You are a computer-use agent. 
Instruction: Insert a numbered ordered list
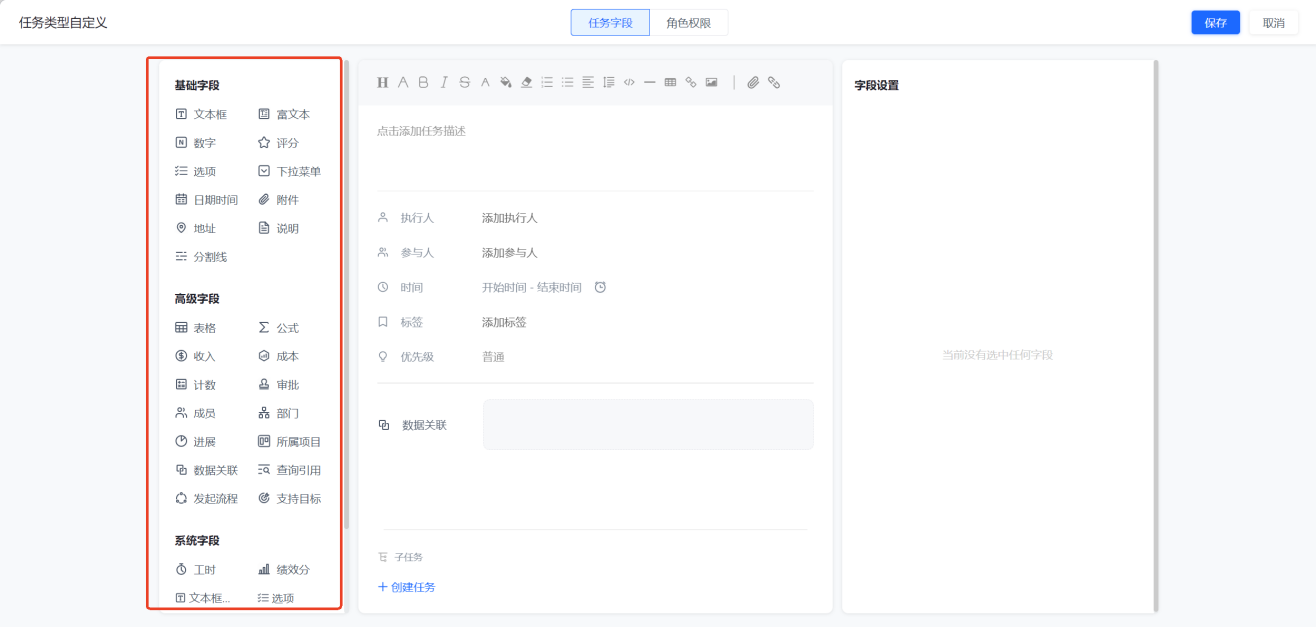(x=547, y=82)
